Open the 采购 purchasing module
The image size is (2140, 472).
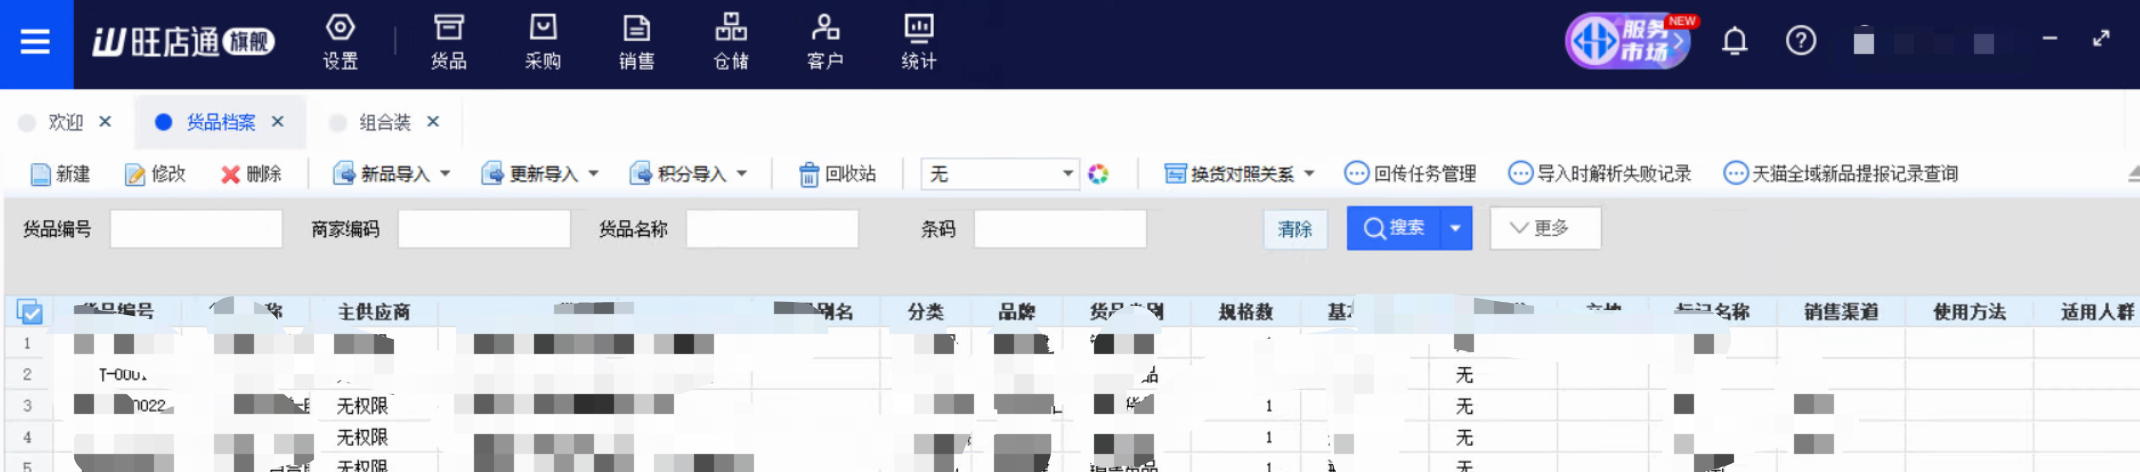click(542, 42)
